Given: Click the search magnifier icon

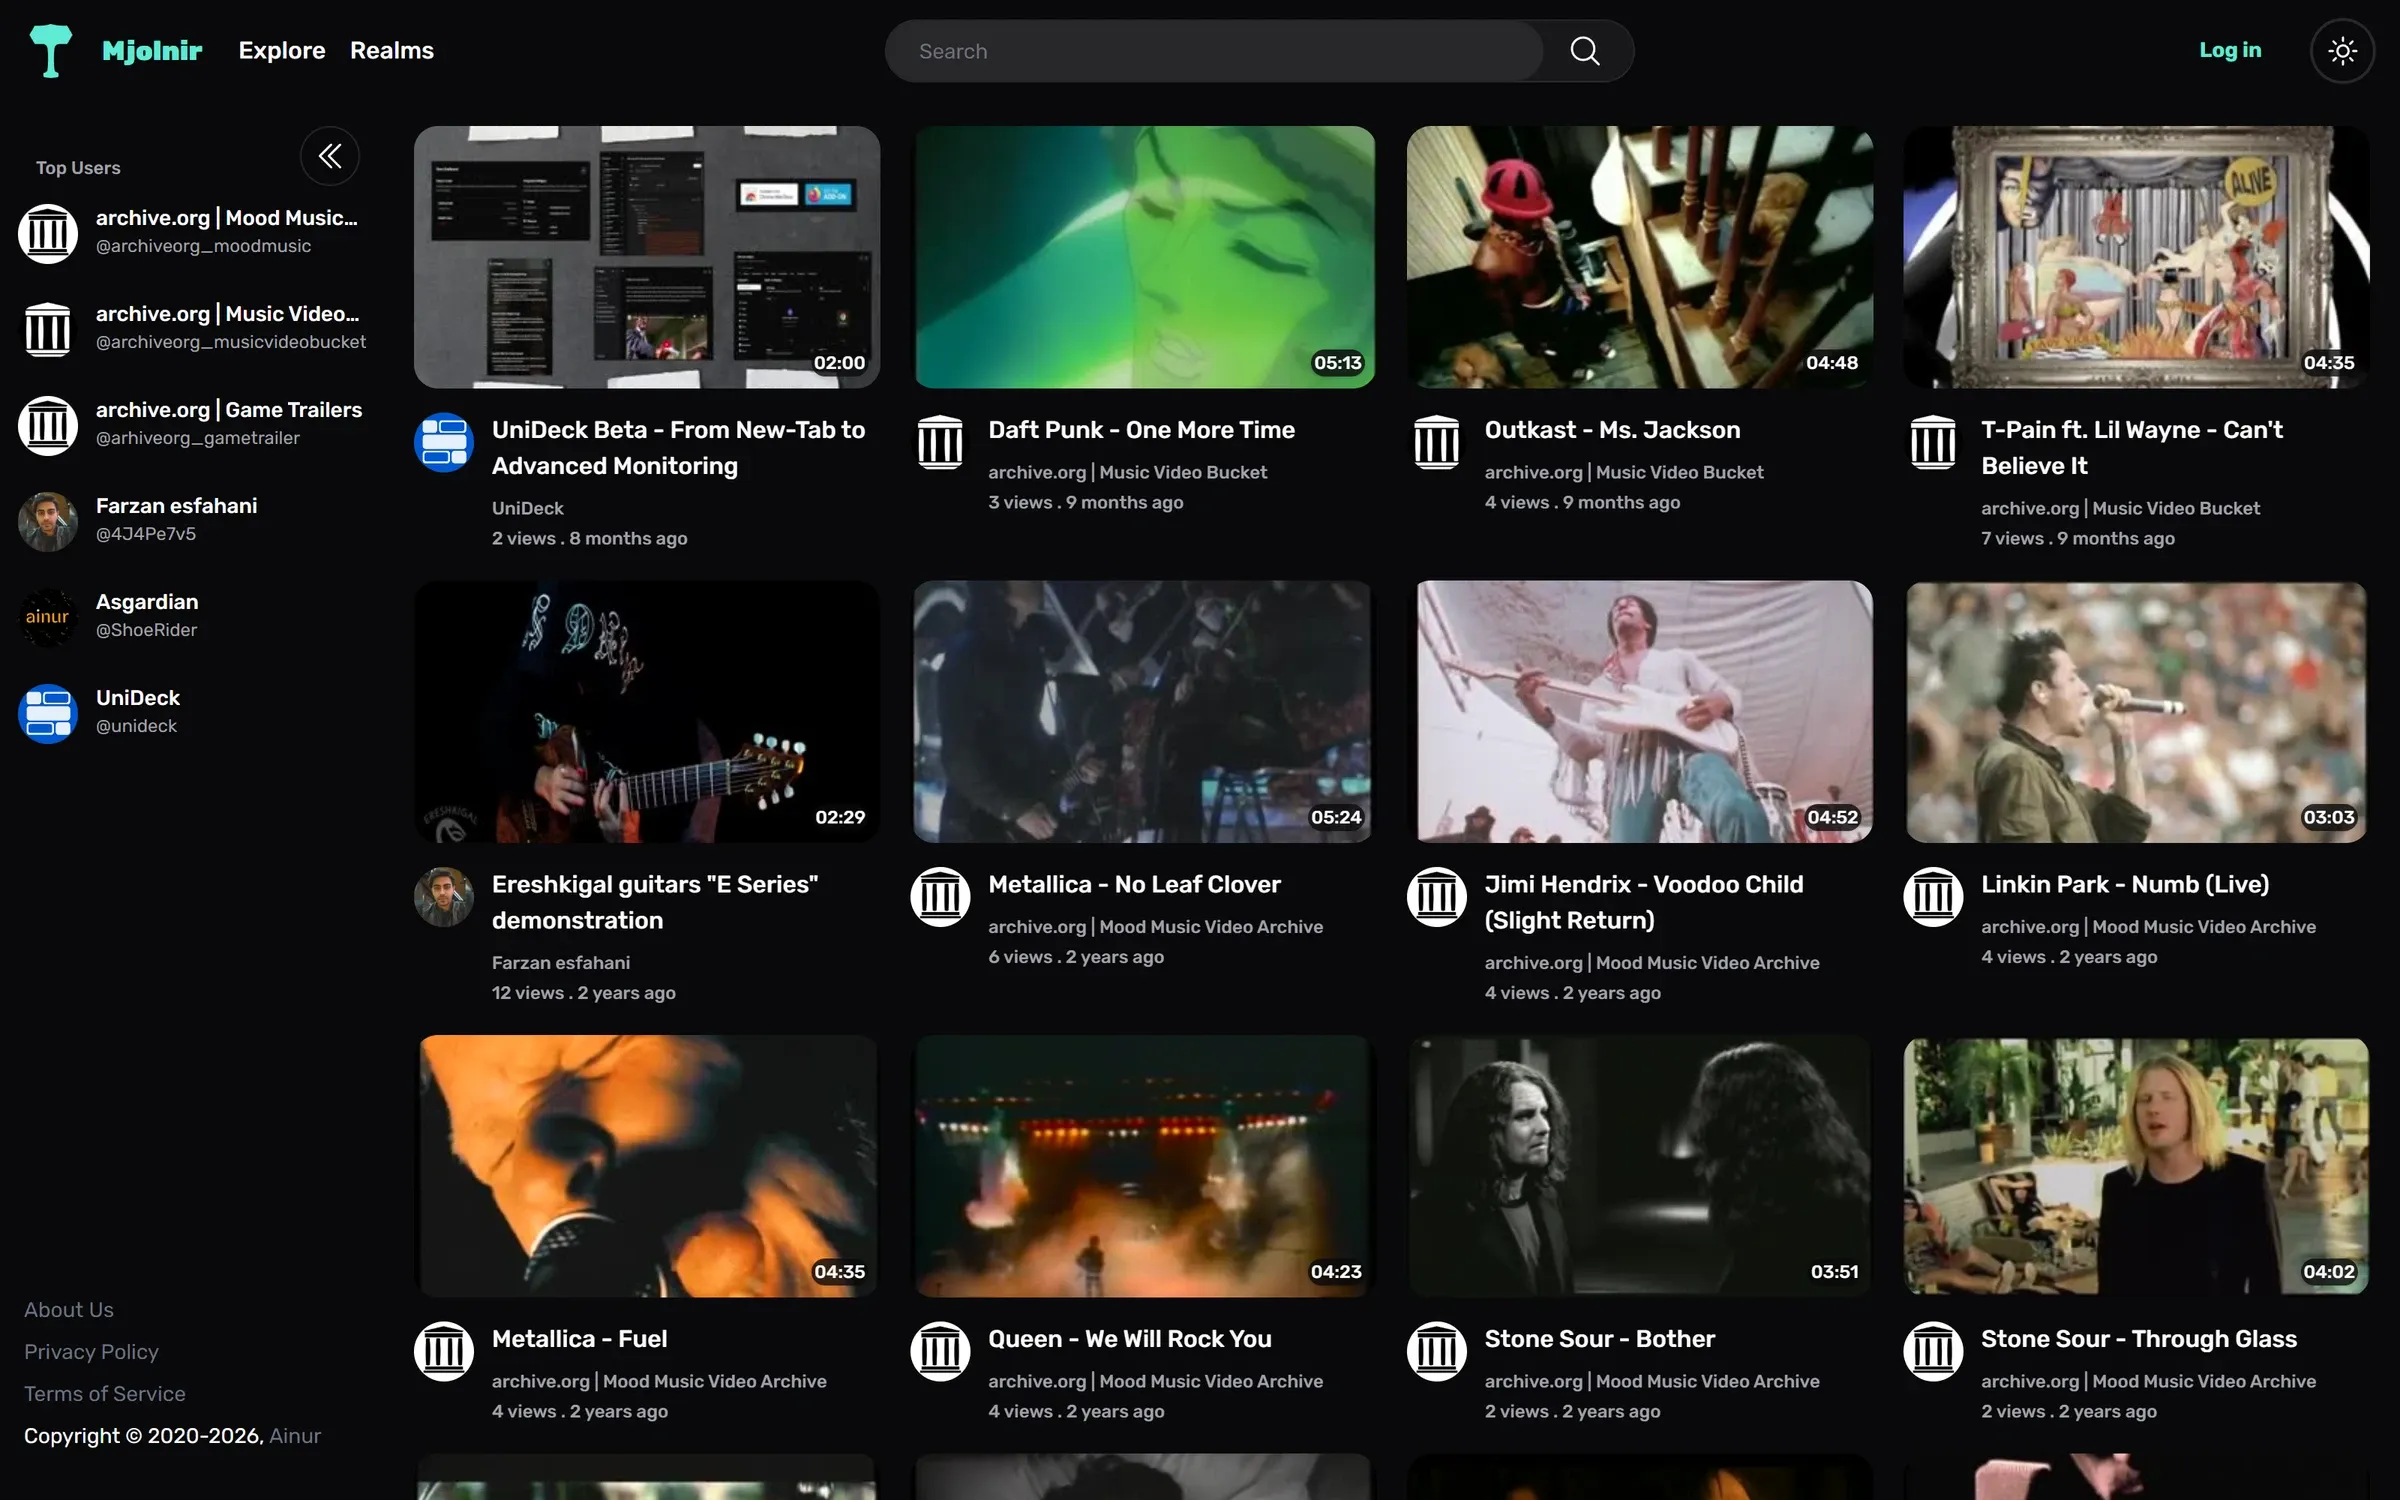Looking at the screenshot, I should pos(1585,51).
